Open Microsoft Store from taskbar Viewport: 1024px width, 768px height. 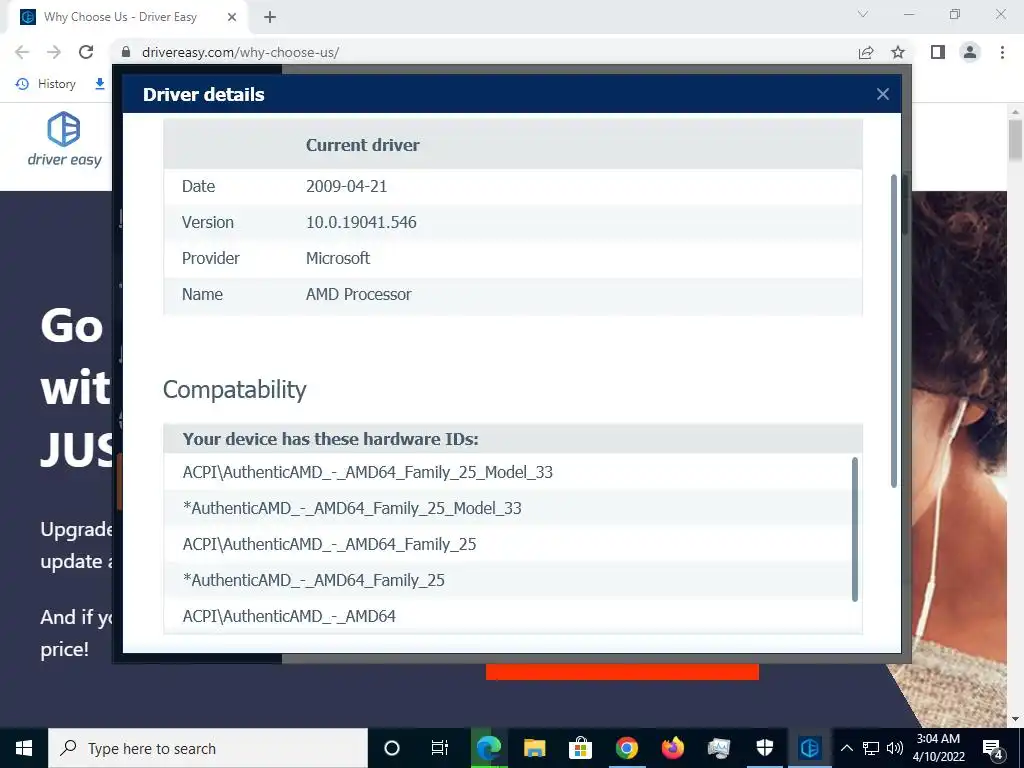coord(580,748)
